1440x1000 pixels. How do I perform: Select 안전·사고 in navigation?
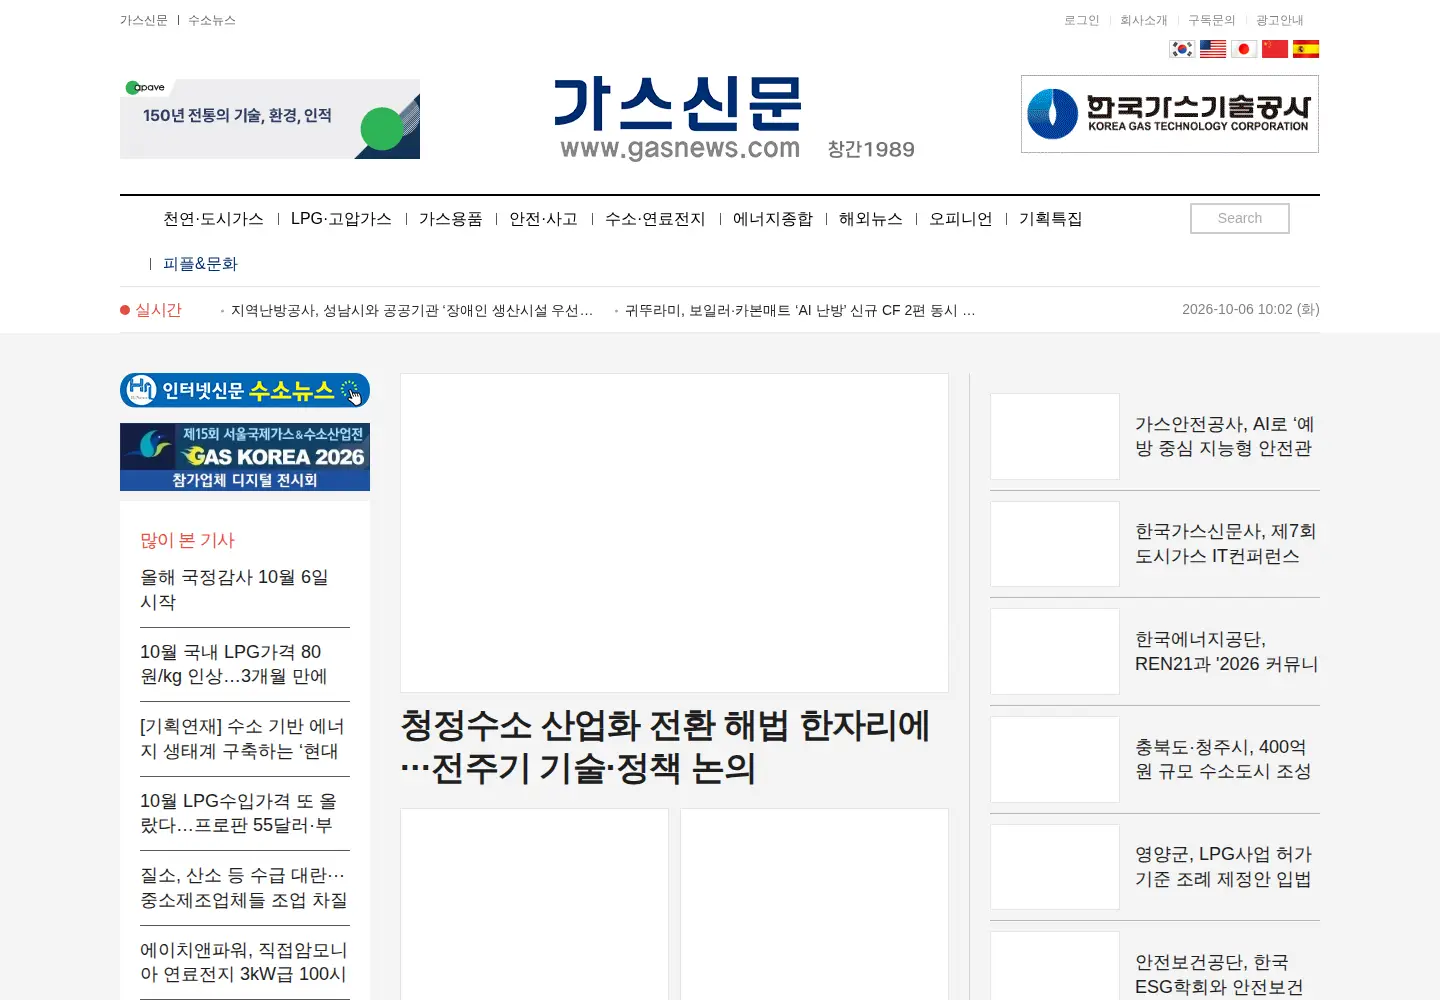tap(544, 219)
